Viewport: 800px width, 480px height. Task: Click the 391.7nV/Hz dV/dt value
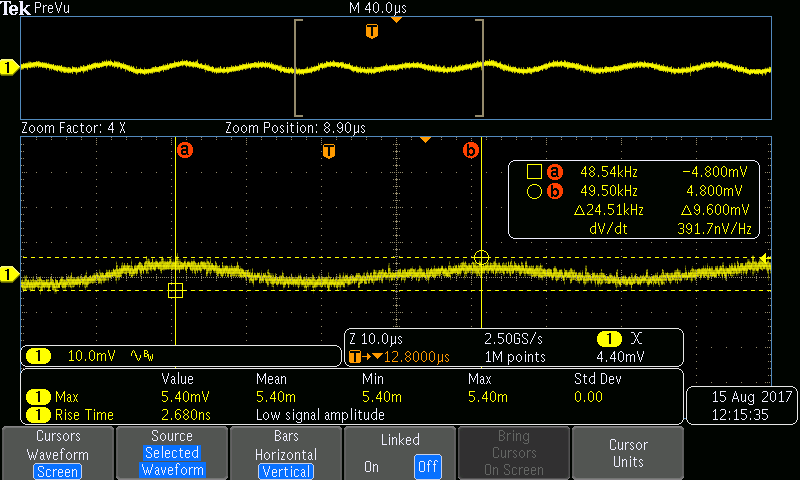click(x=714, y=229)
